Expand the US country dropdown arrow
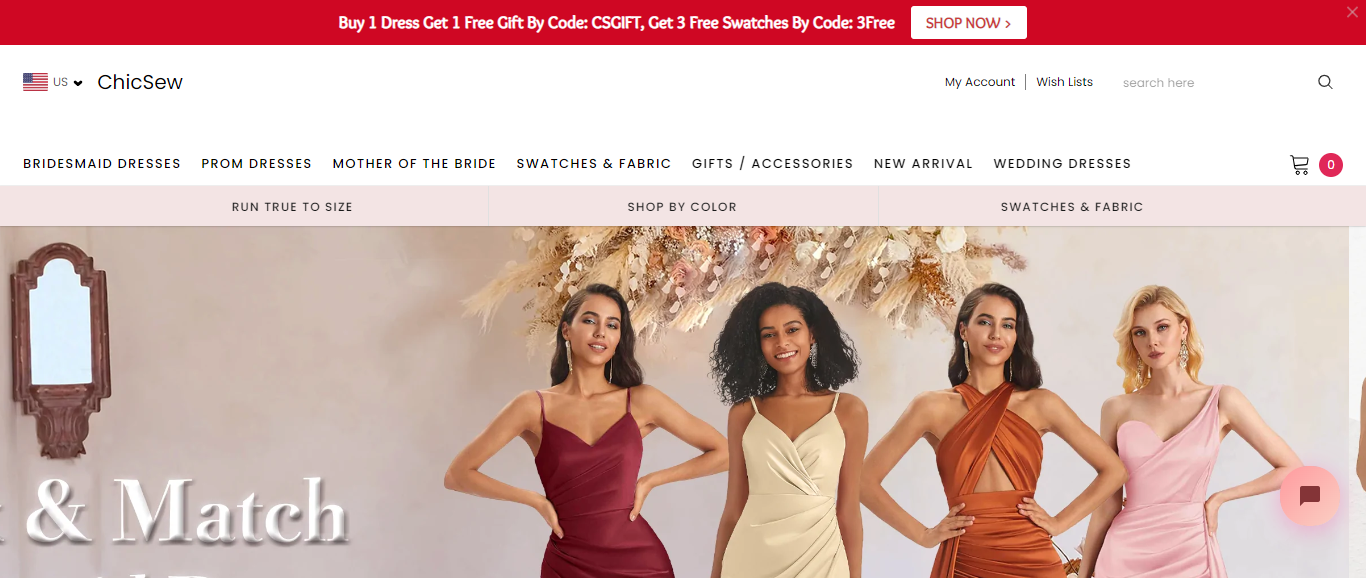Screen dimensions: 1366x578 coord(78,83)
